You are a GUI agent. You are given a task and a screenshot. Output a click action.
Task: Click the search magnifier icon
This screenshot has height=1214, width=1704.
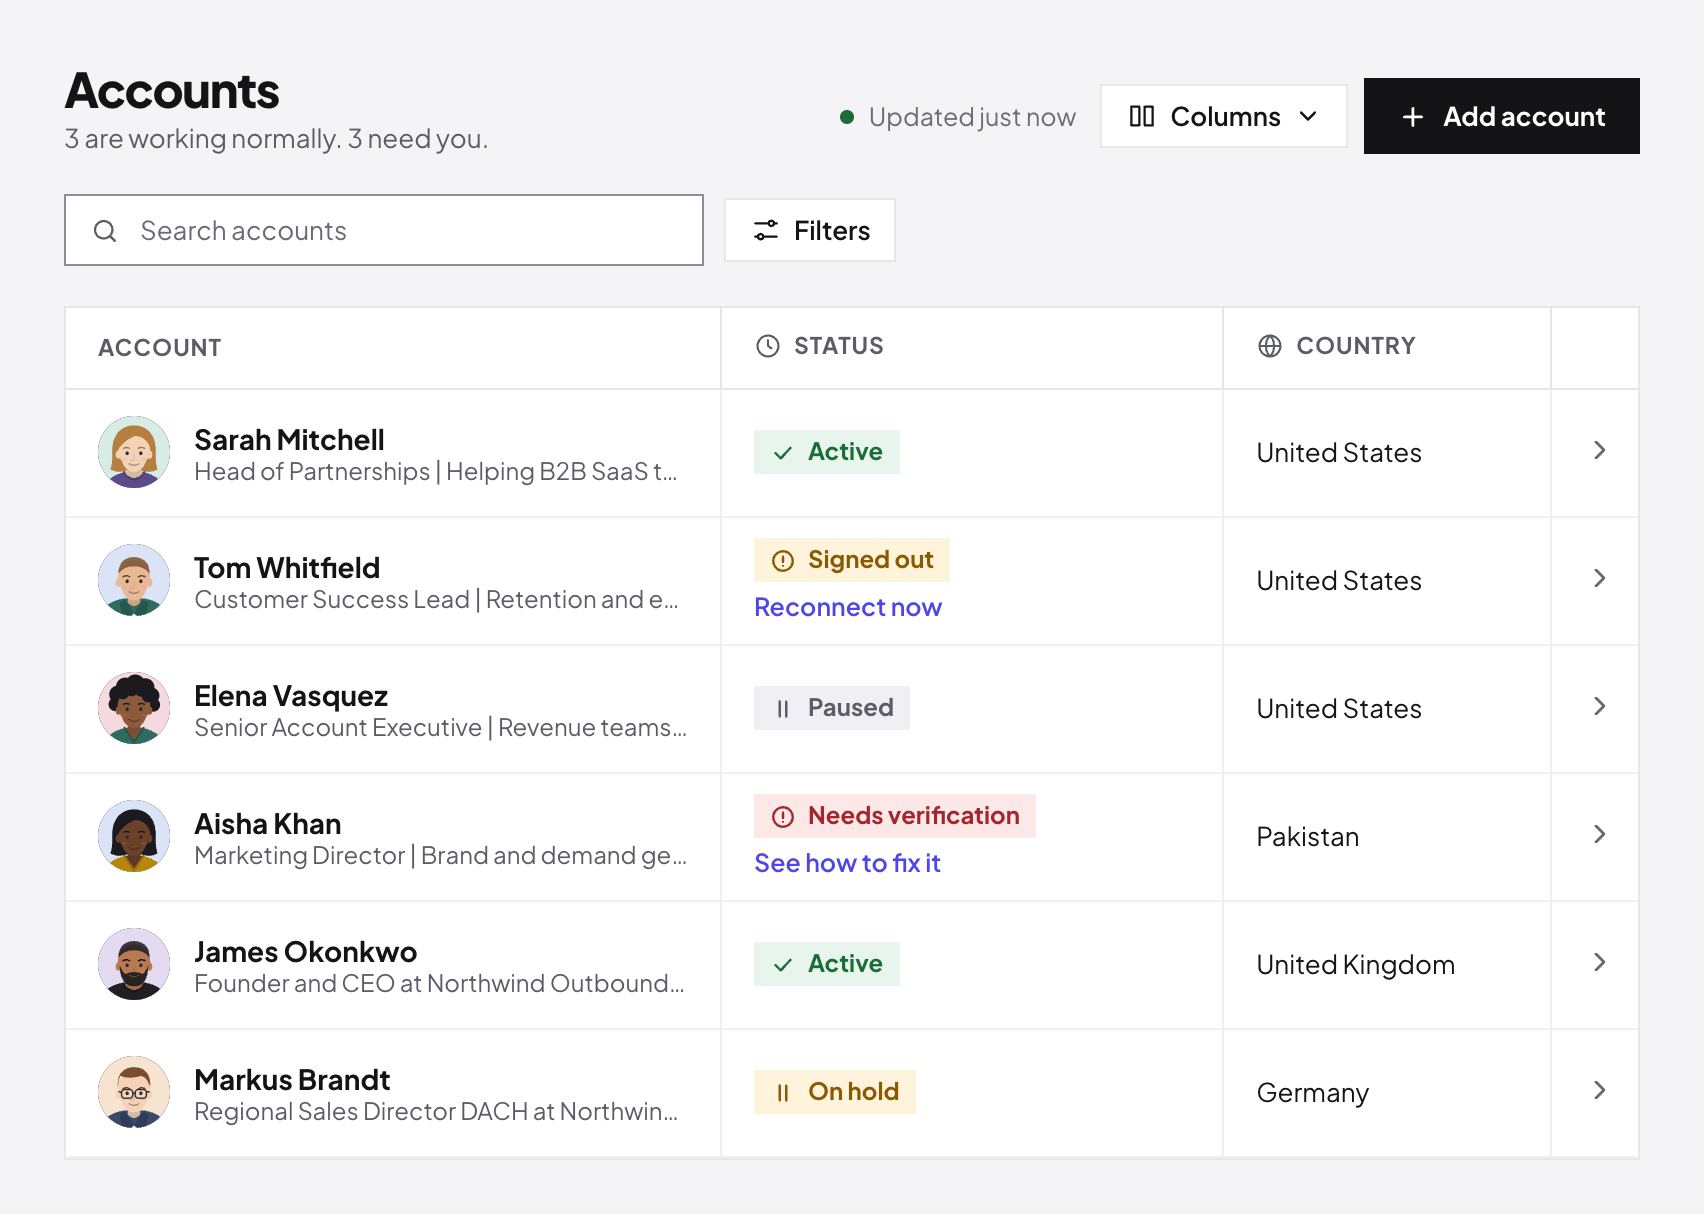(105, 231)
